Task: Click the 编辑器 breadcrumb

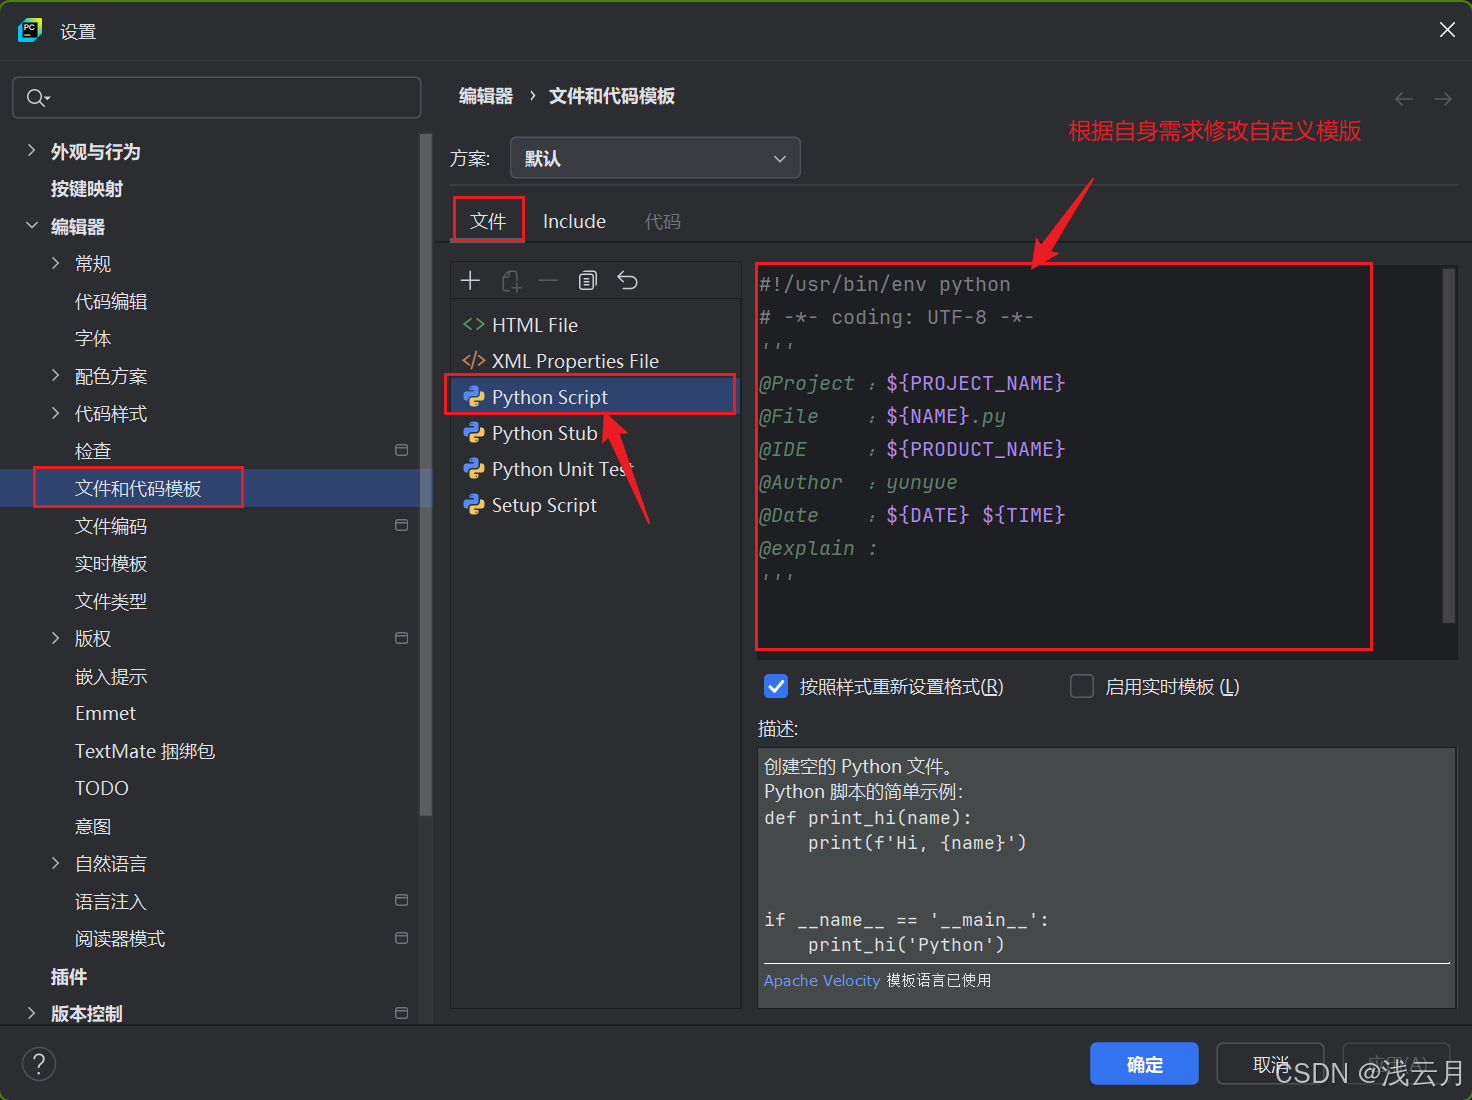Action: click(486, 96)
